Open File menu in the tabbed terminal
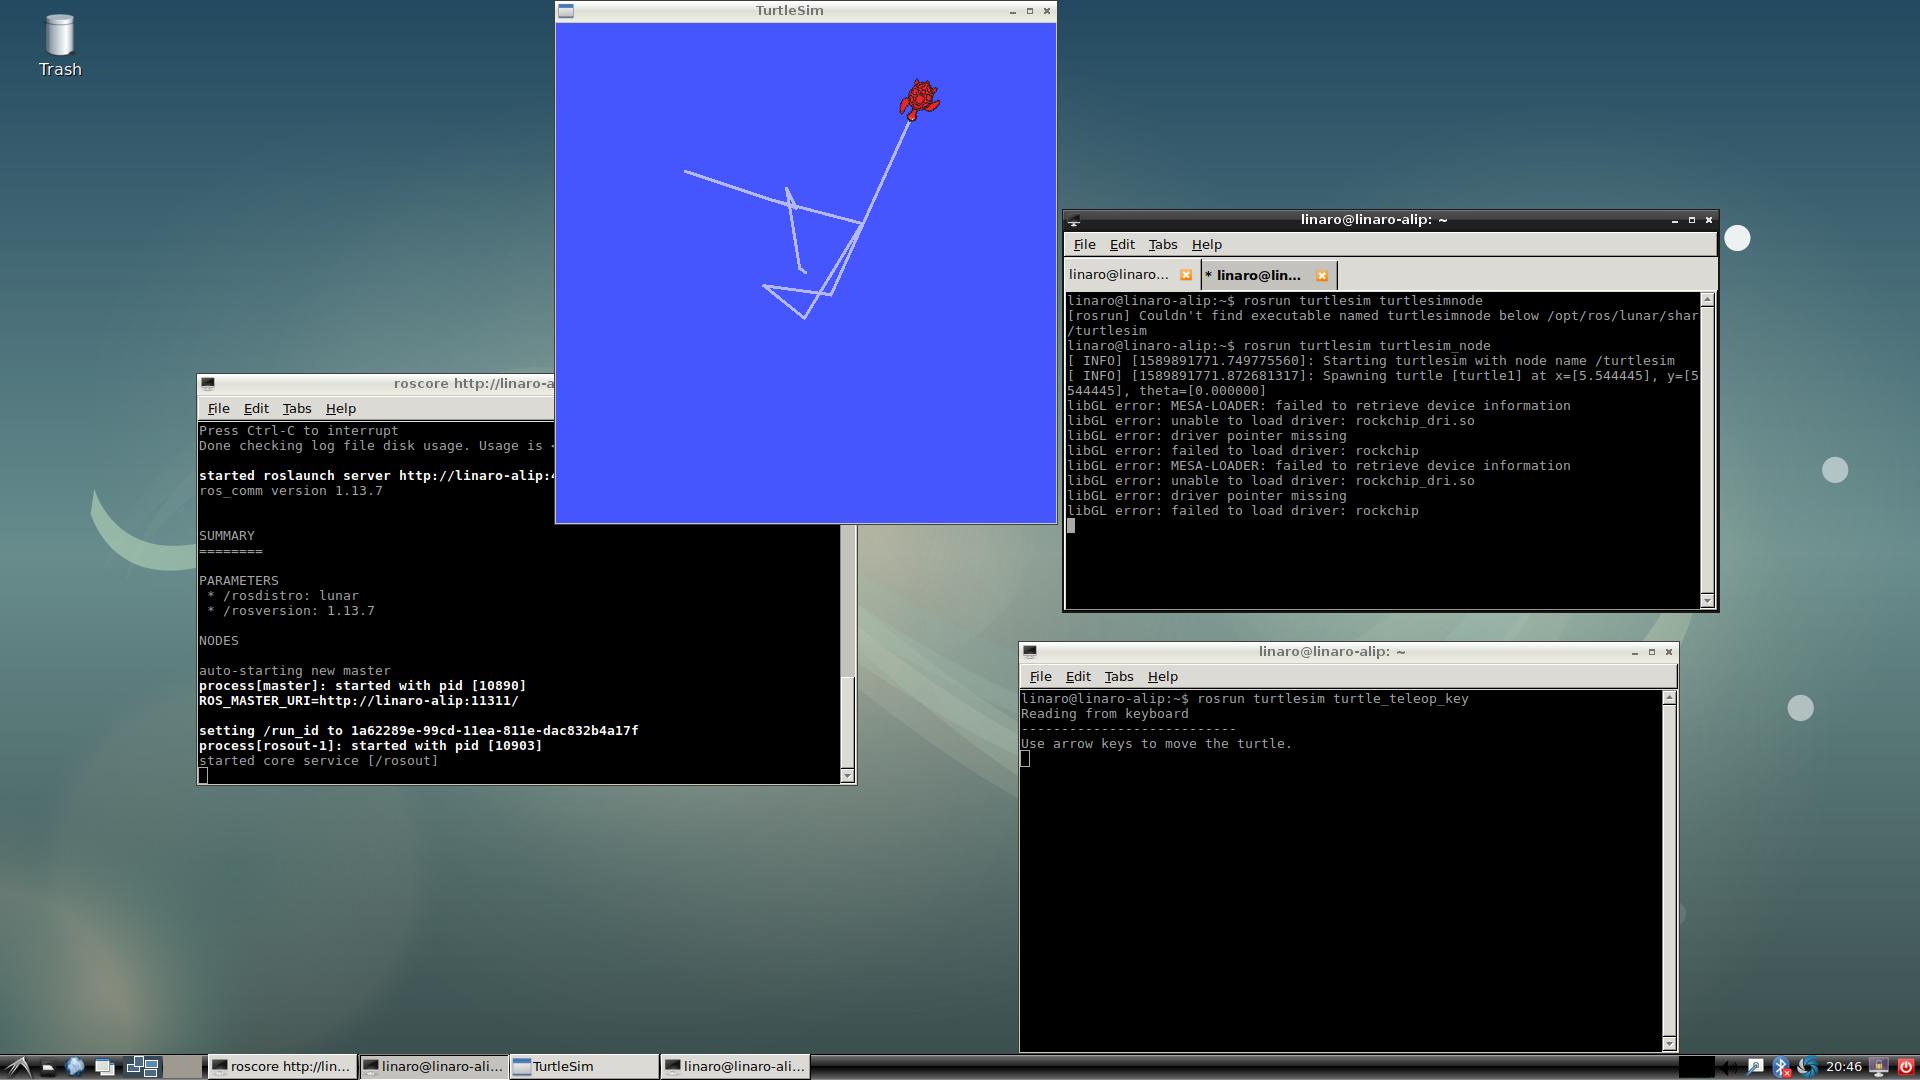 [x=1084, y=245]
